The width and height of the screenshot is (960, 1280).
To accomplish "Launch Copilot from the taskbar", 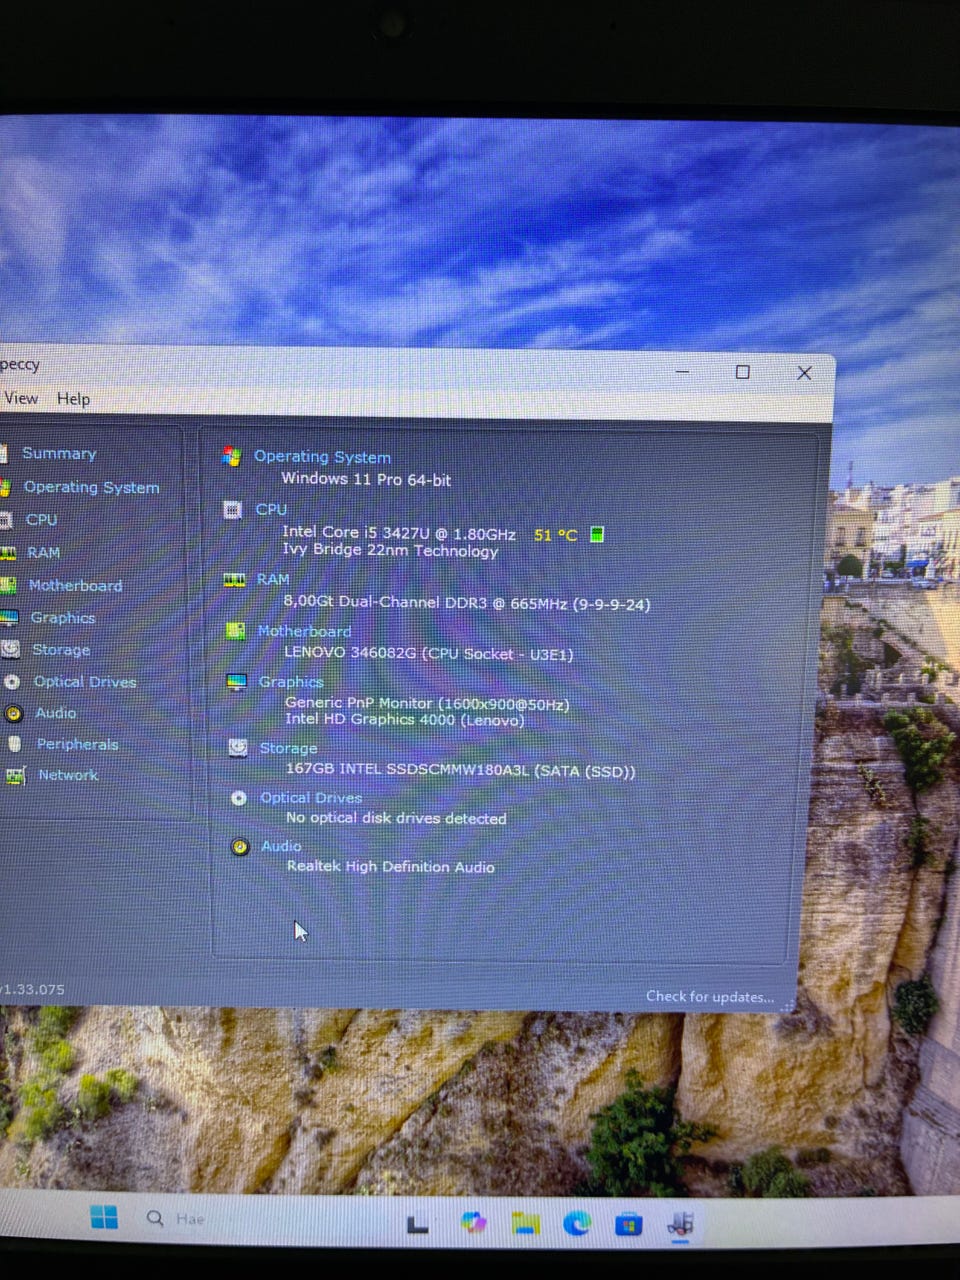I will pos(473,1223).
